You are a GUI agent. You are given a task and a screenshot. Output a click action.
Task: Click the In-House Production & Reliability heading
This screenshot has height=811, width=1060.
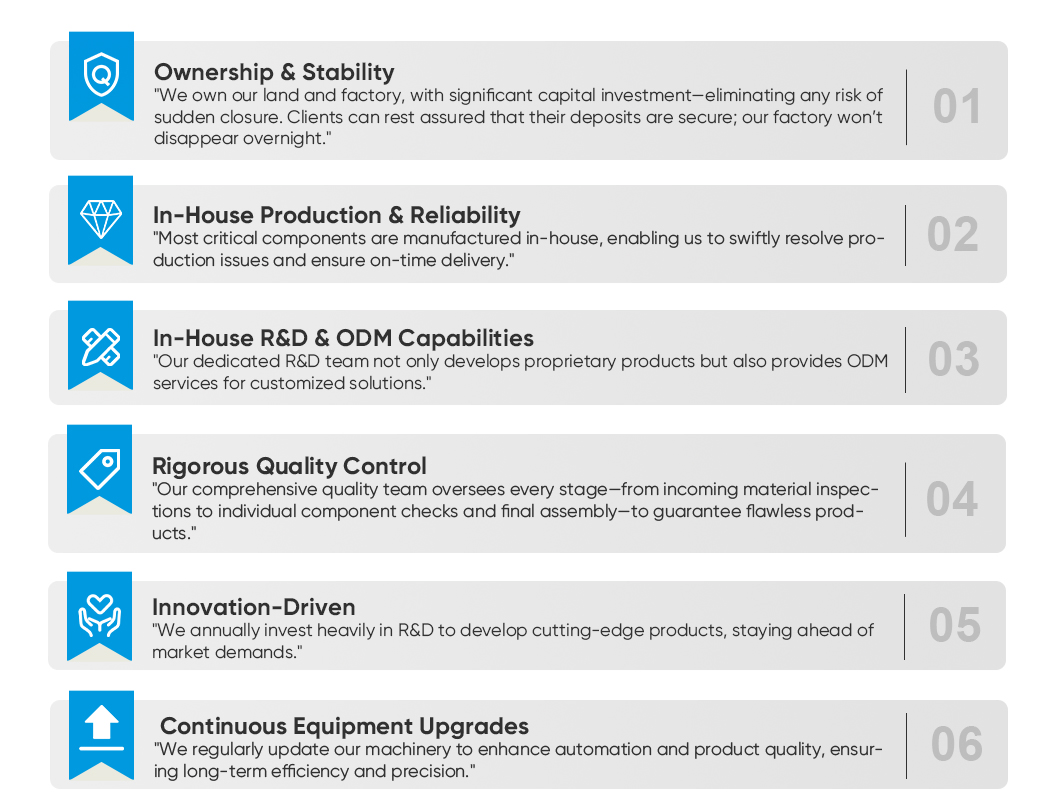(336, 215)
